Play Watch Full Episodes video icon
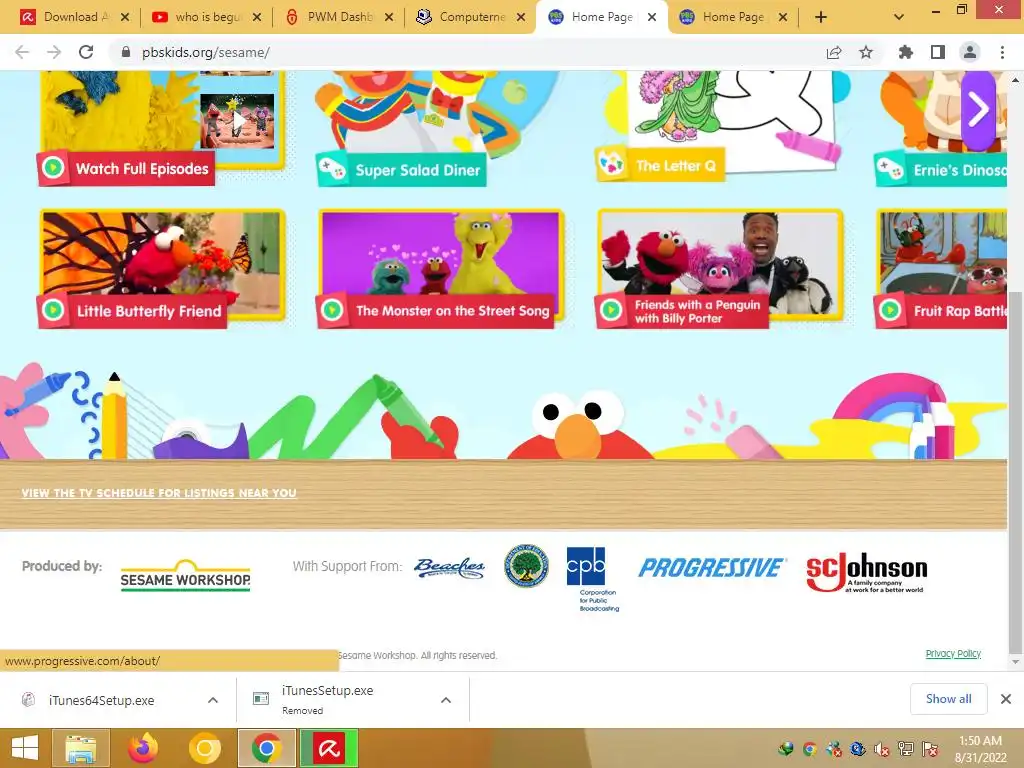The image size is (1024, 768). coord(53,168)
